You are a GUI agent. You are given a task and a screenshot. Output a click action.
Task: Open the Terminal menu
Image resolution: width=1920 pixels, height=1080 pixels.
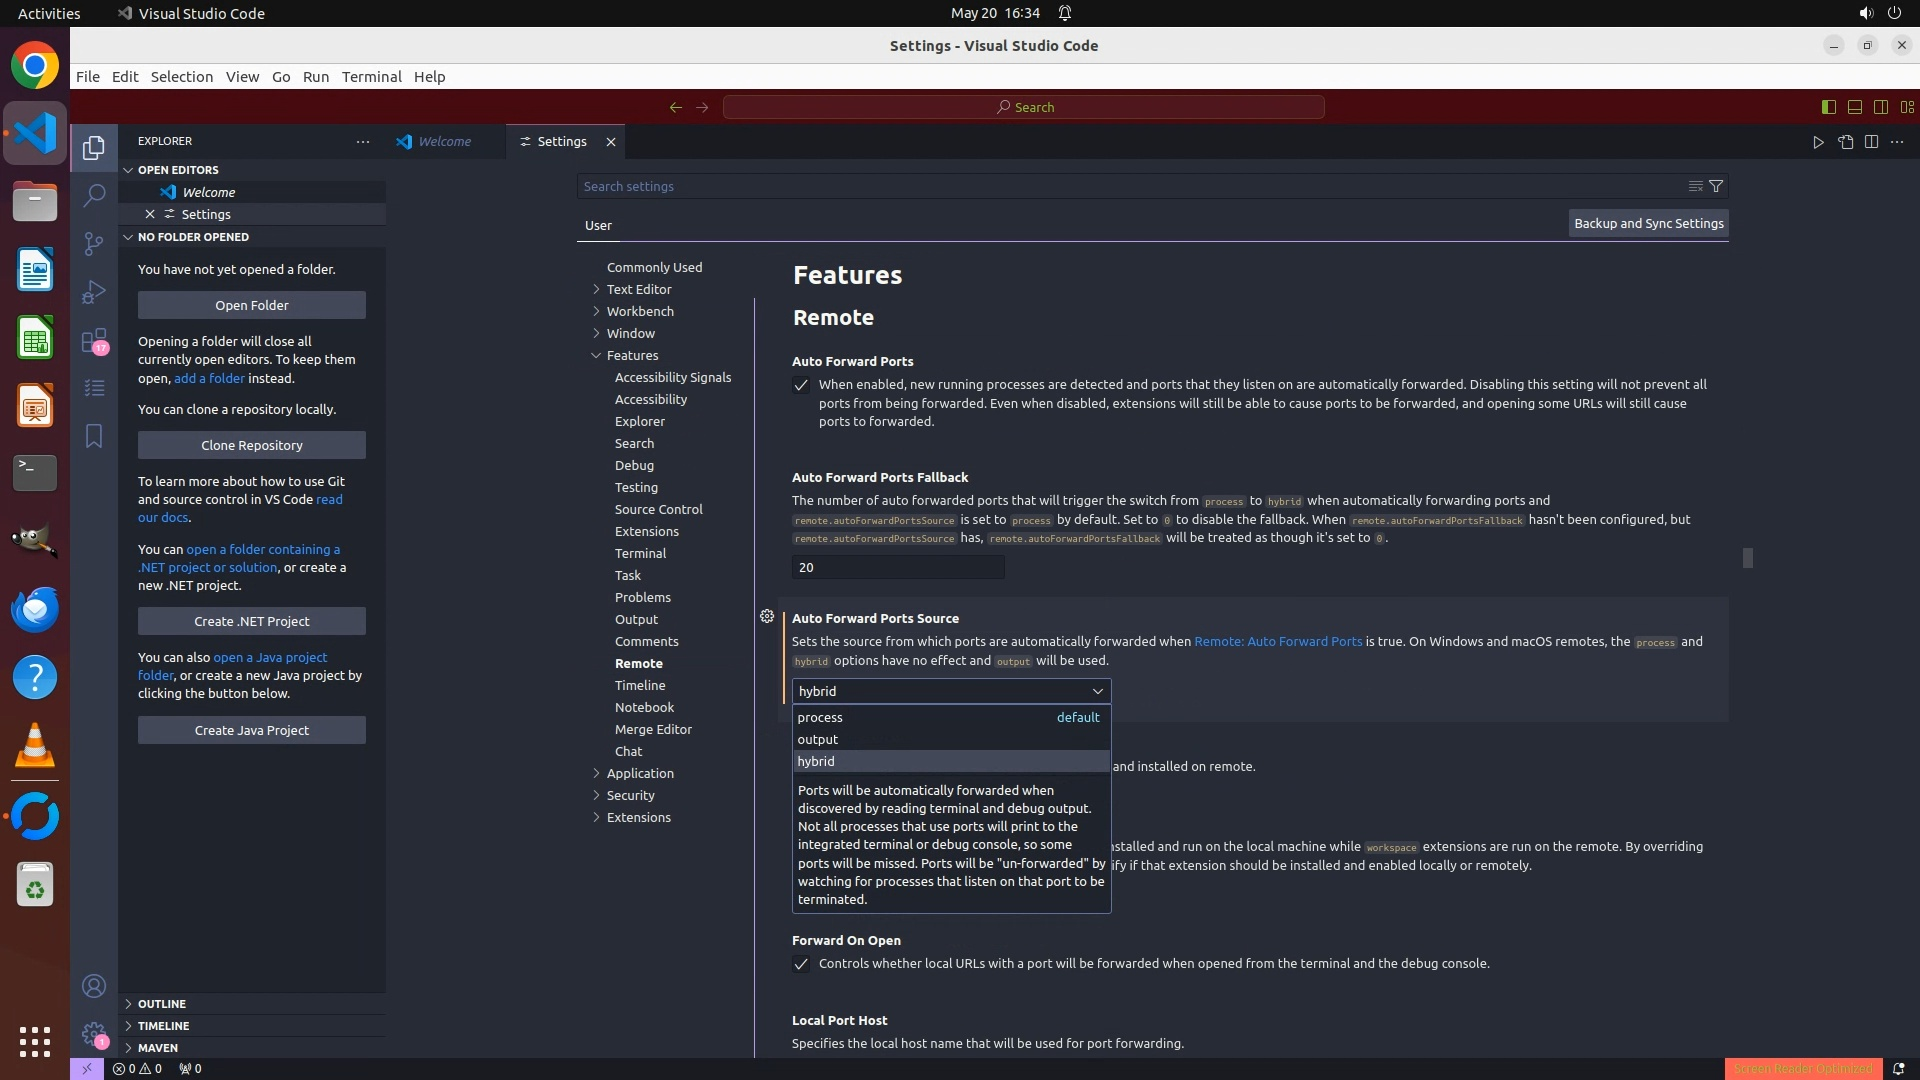pos(371,77)
